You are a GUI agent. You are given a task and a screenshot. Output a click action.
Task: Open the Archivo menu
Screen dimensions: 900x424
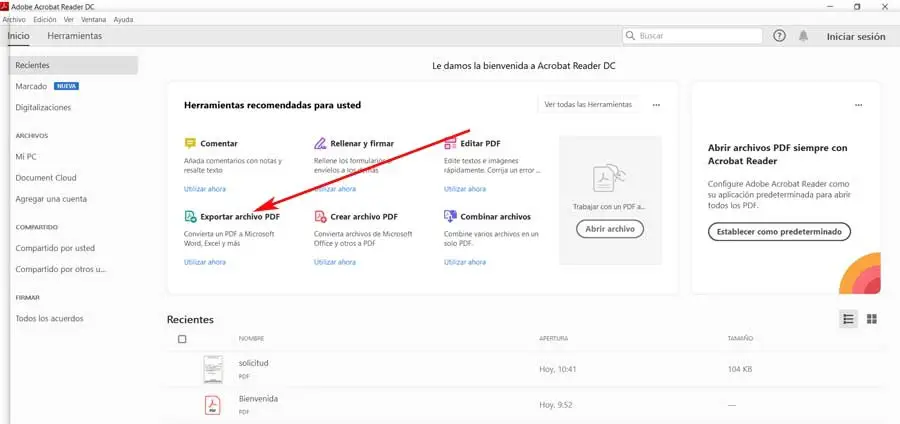point(13,19)
